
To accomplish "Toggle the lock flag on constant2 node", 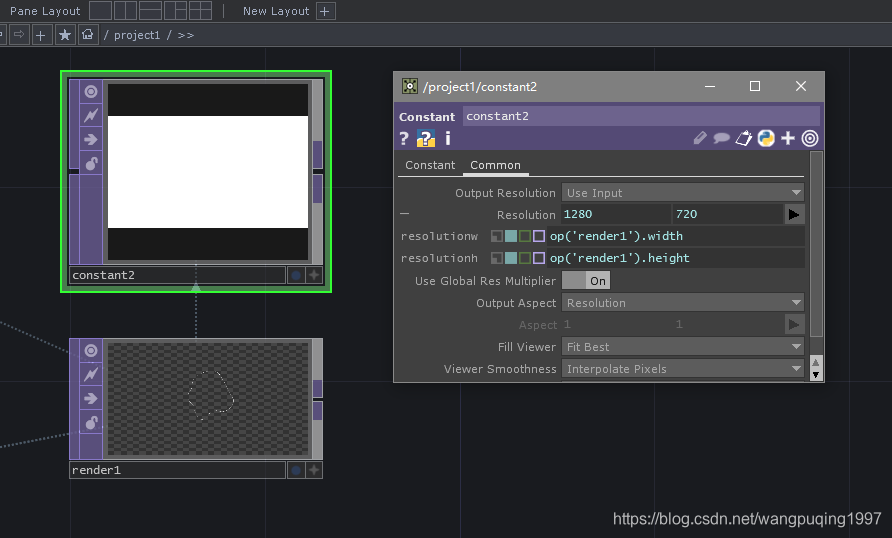I will (91, 164).
